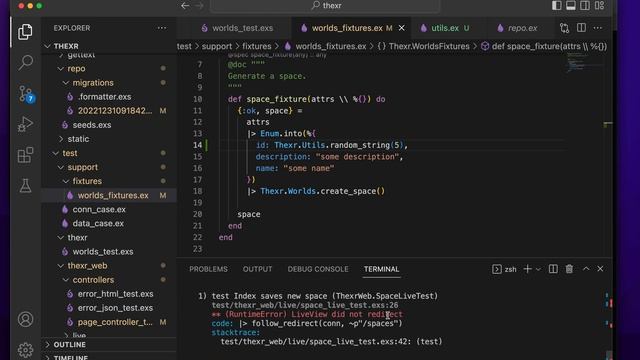Collapse the migrations folder

click(x=93, y=82)
